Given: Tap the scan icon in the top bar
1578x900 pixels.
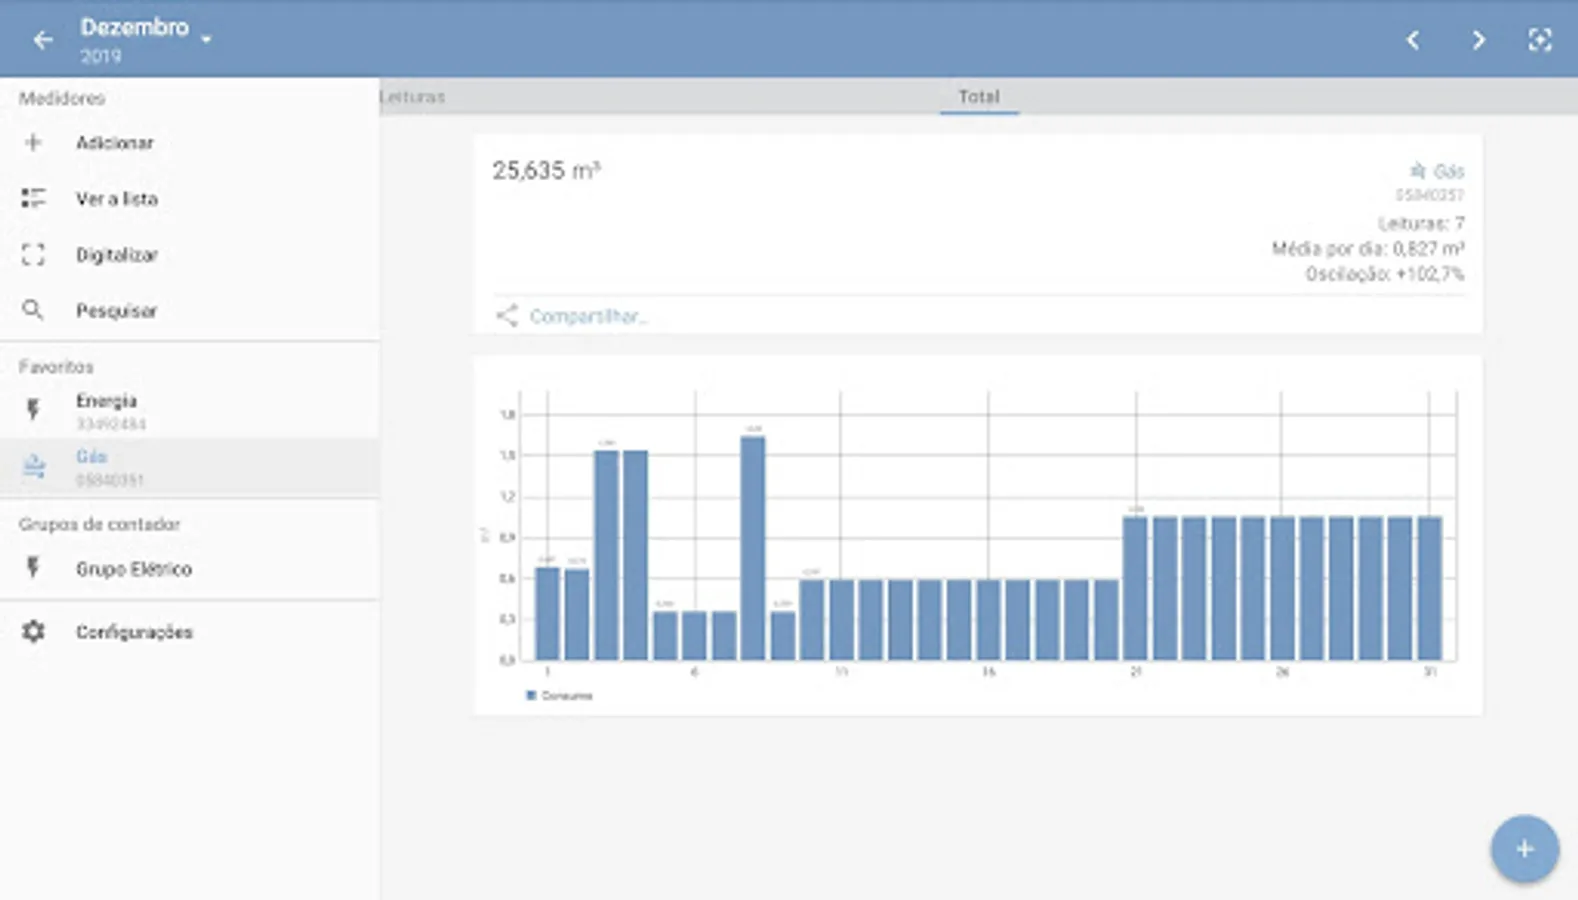Looking at the screenshot, I should [1540, 40].
